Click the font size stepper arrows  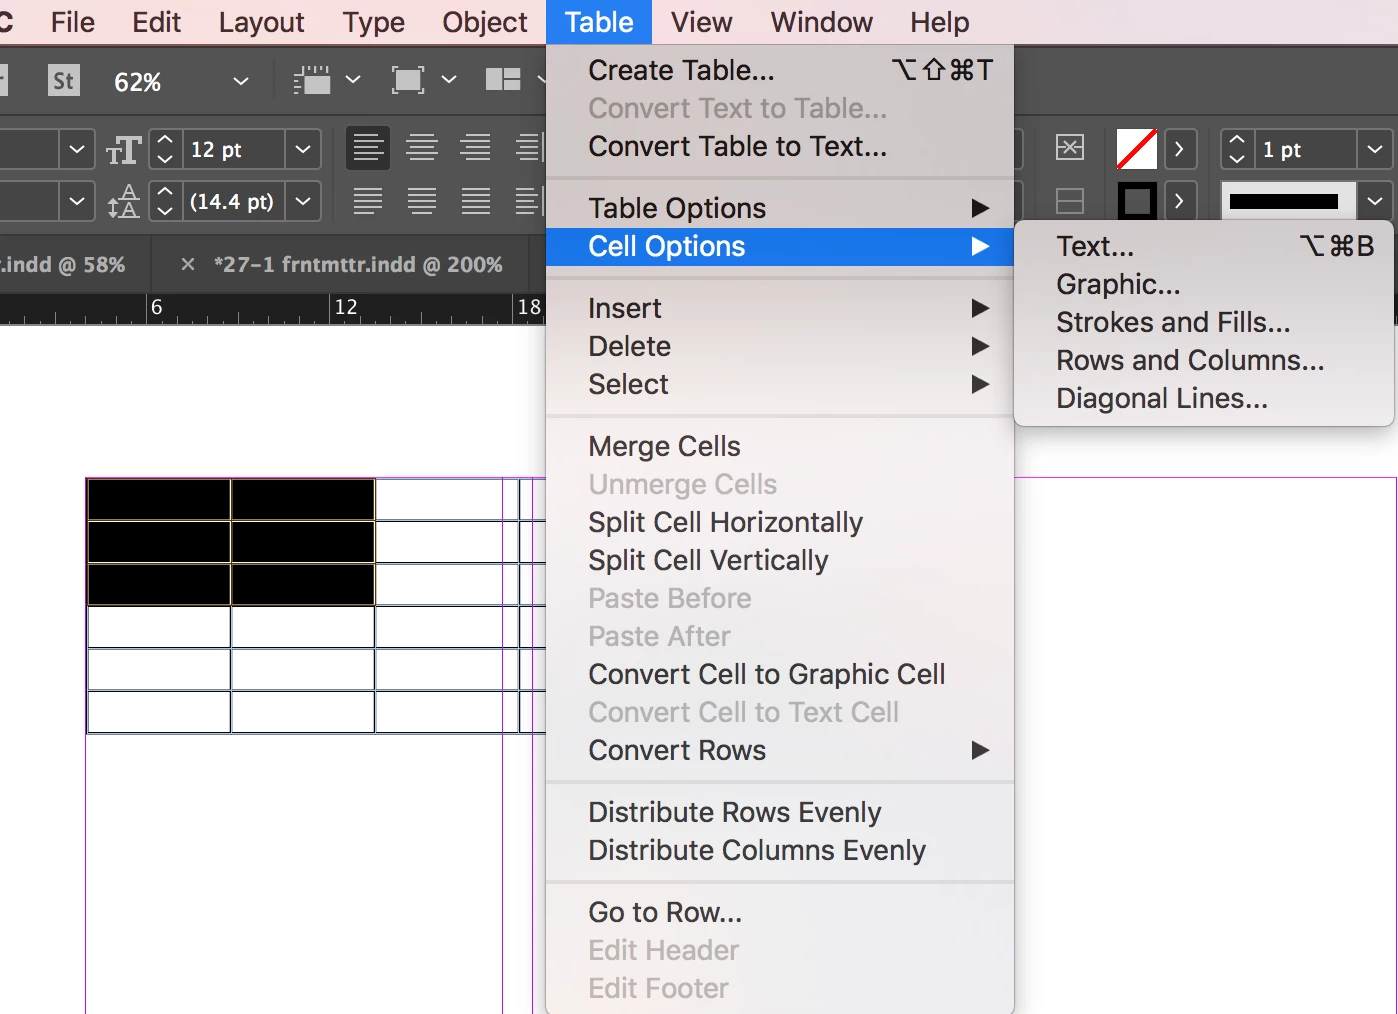coord(166,149)
